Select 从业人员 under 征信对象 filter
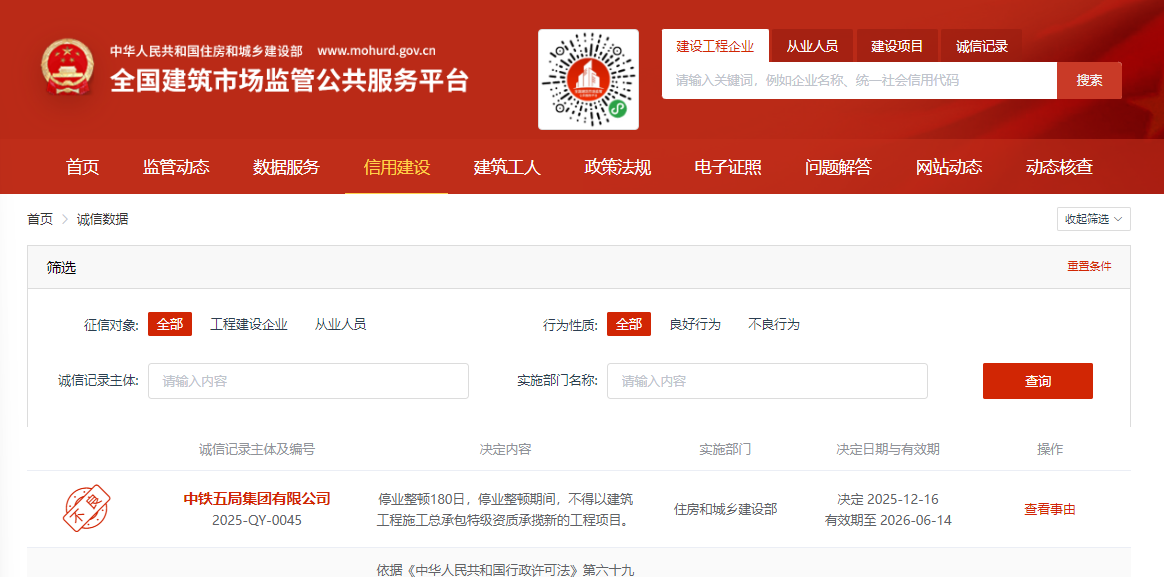Screen dimensions: 1164x577 (x=340, y=324)
